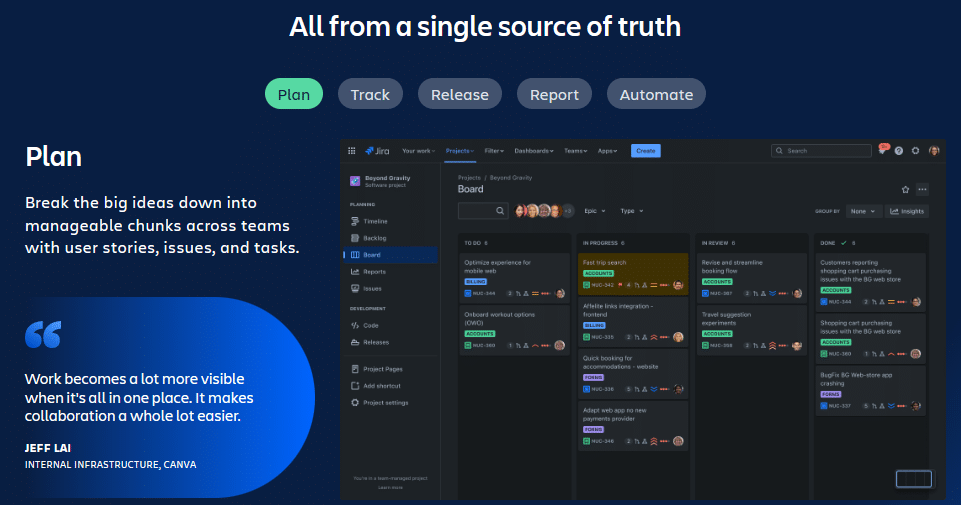Click the Insights button
This screenshot has width=961, height=505.
[908, 211]
